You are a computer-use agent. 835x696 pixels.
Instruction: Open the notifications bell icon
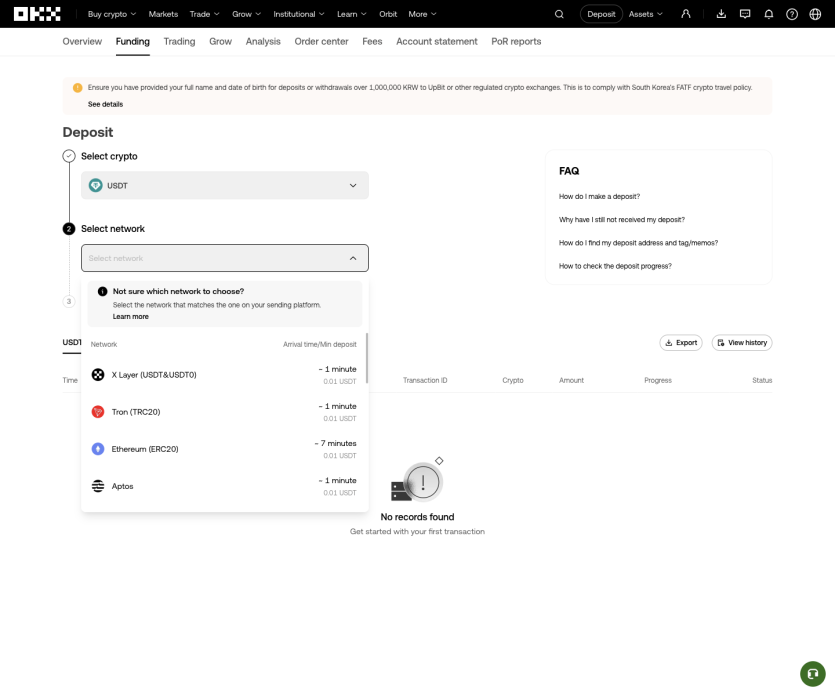[768, 14]
